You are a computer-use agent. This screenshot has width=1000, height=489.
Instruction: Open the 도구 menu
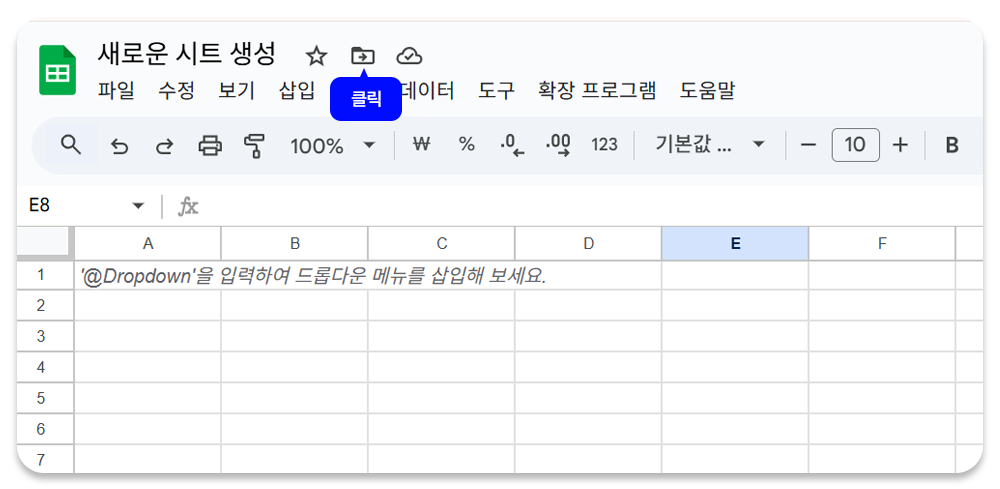coord(496,91)
